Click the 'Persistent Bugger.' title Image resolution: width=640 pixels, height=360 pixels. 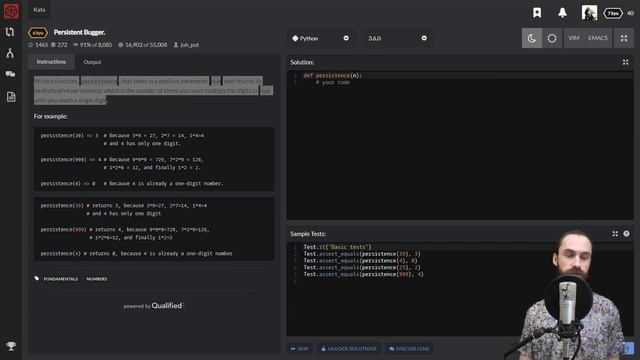tap(79, 32)
